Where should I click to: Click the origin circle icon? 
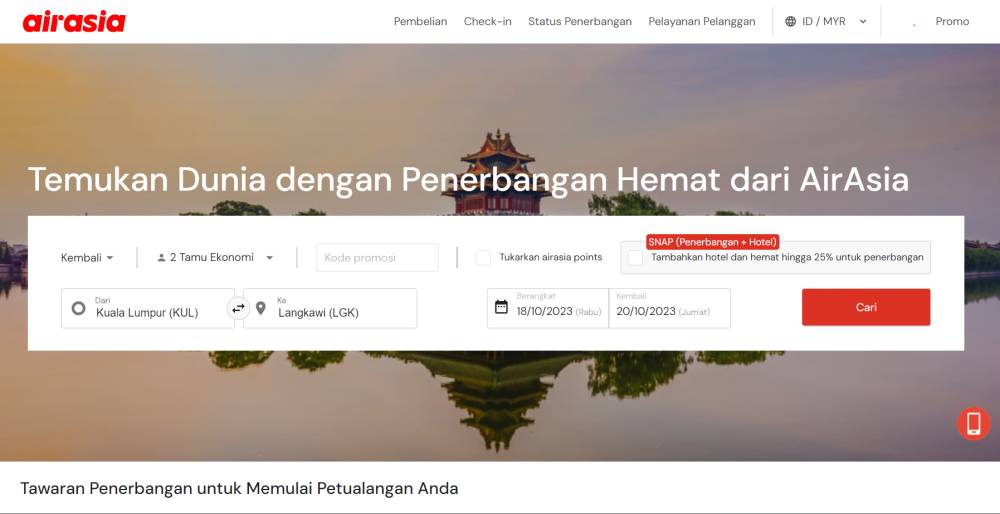[x=78, y=309]
